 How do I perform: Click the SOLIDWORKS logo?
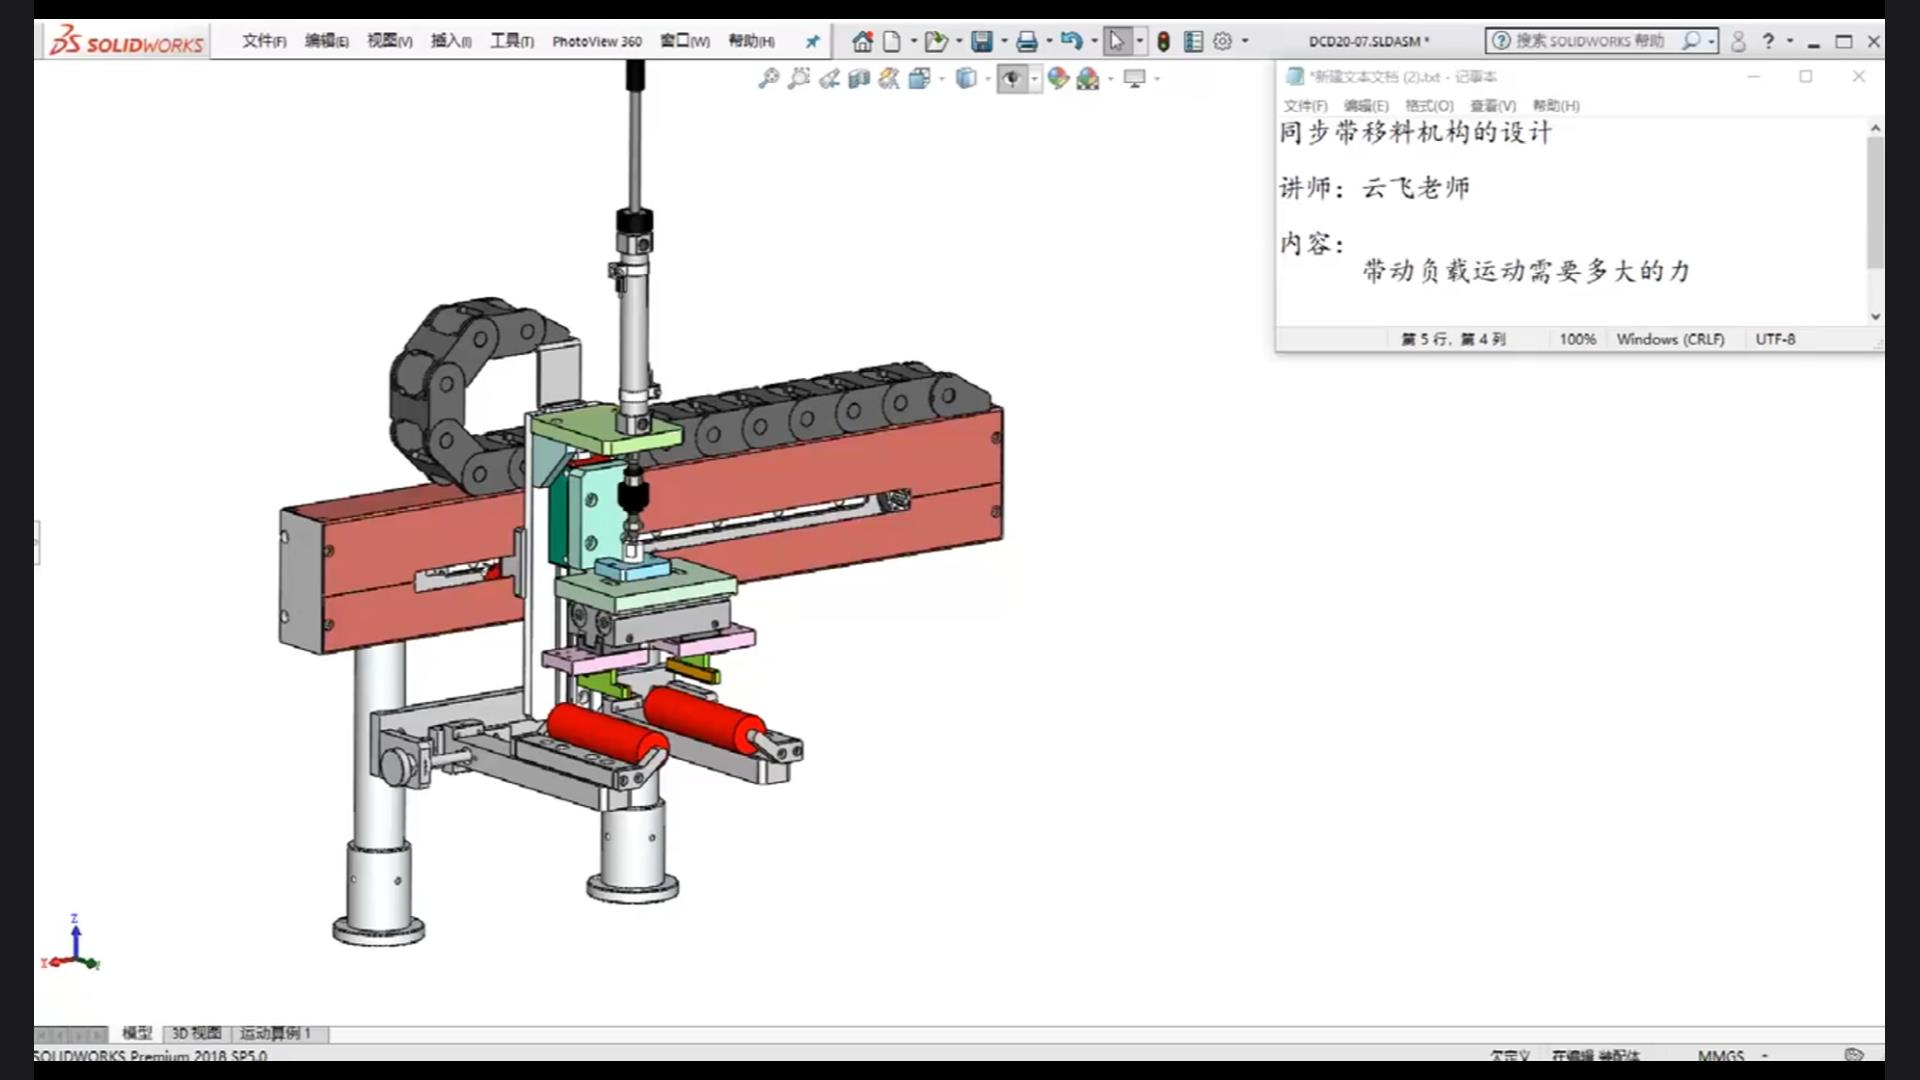(127, 42)
